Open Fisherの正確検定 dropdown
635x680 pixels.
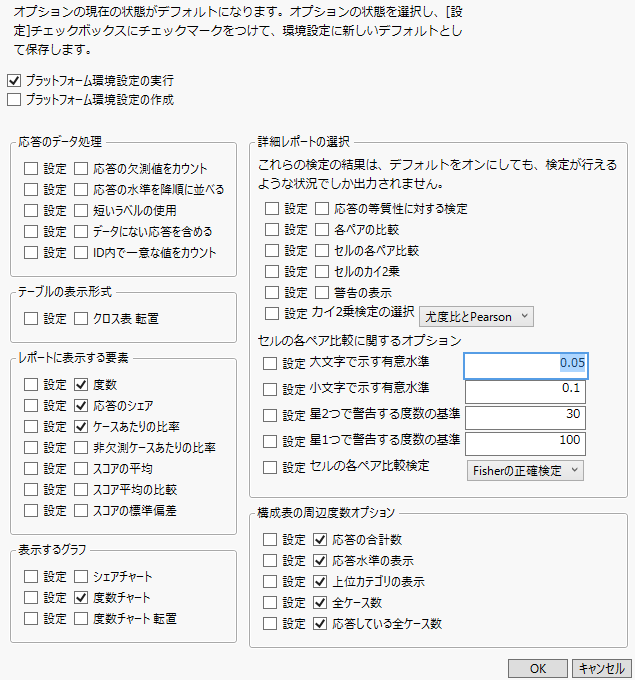(525, 471)
